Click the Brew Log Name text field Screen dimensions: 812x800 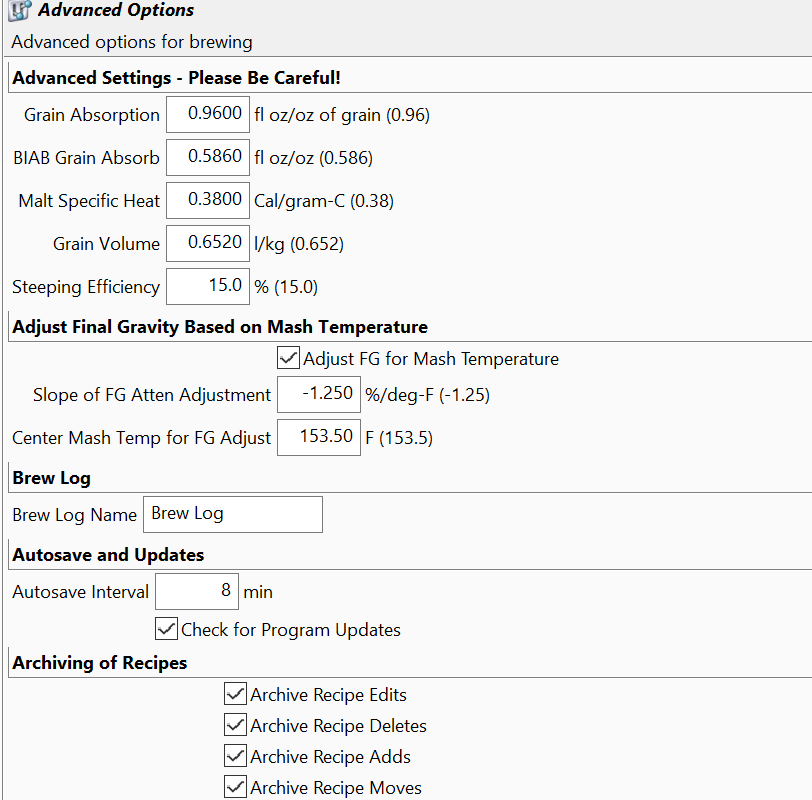pyautogui.click(x=233, y=514)
